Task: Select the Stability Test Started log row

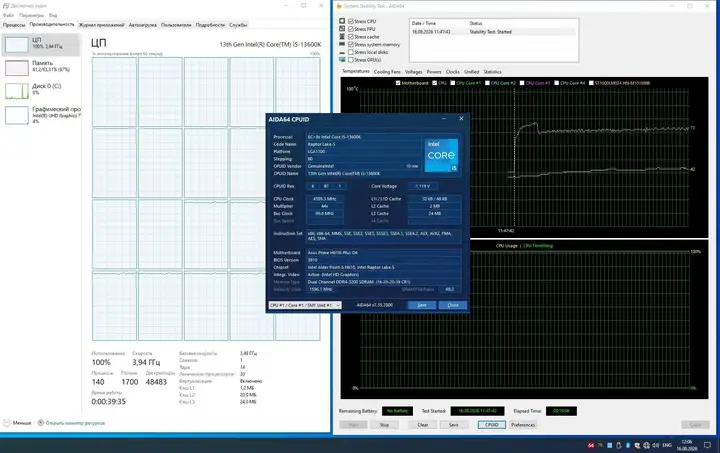Action: (x=492, y=32)
